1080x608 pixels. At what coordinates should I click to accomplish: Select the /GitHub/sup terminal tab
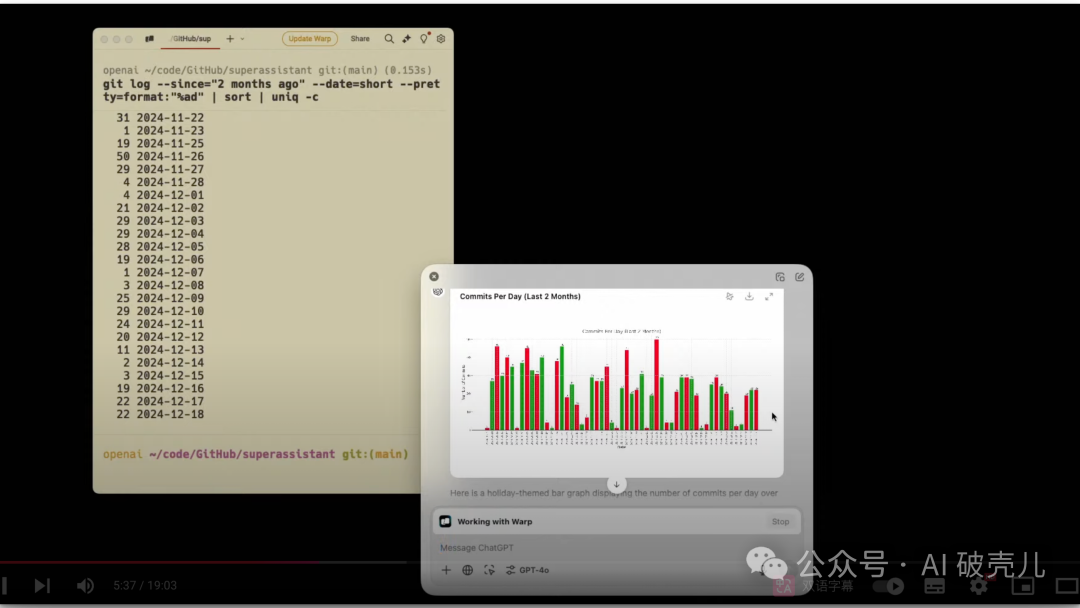[190, 39]
